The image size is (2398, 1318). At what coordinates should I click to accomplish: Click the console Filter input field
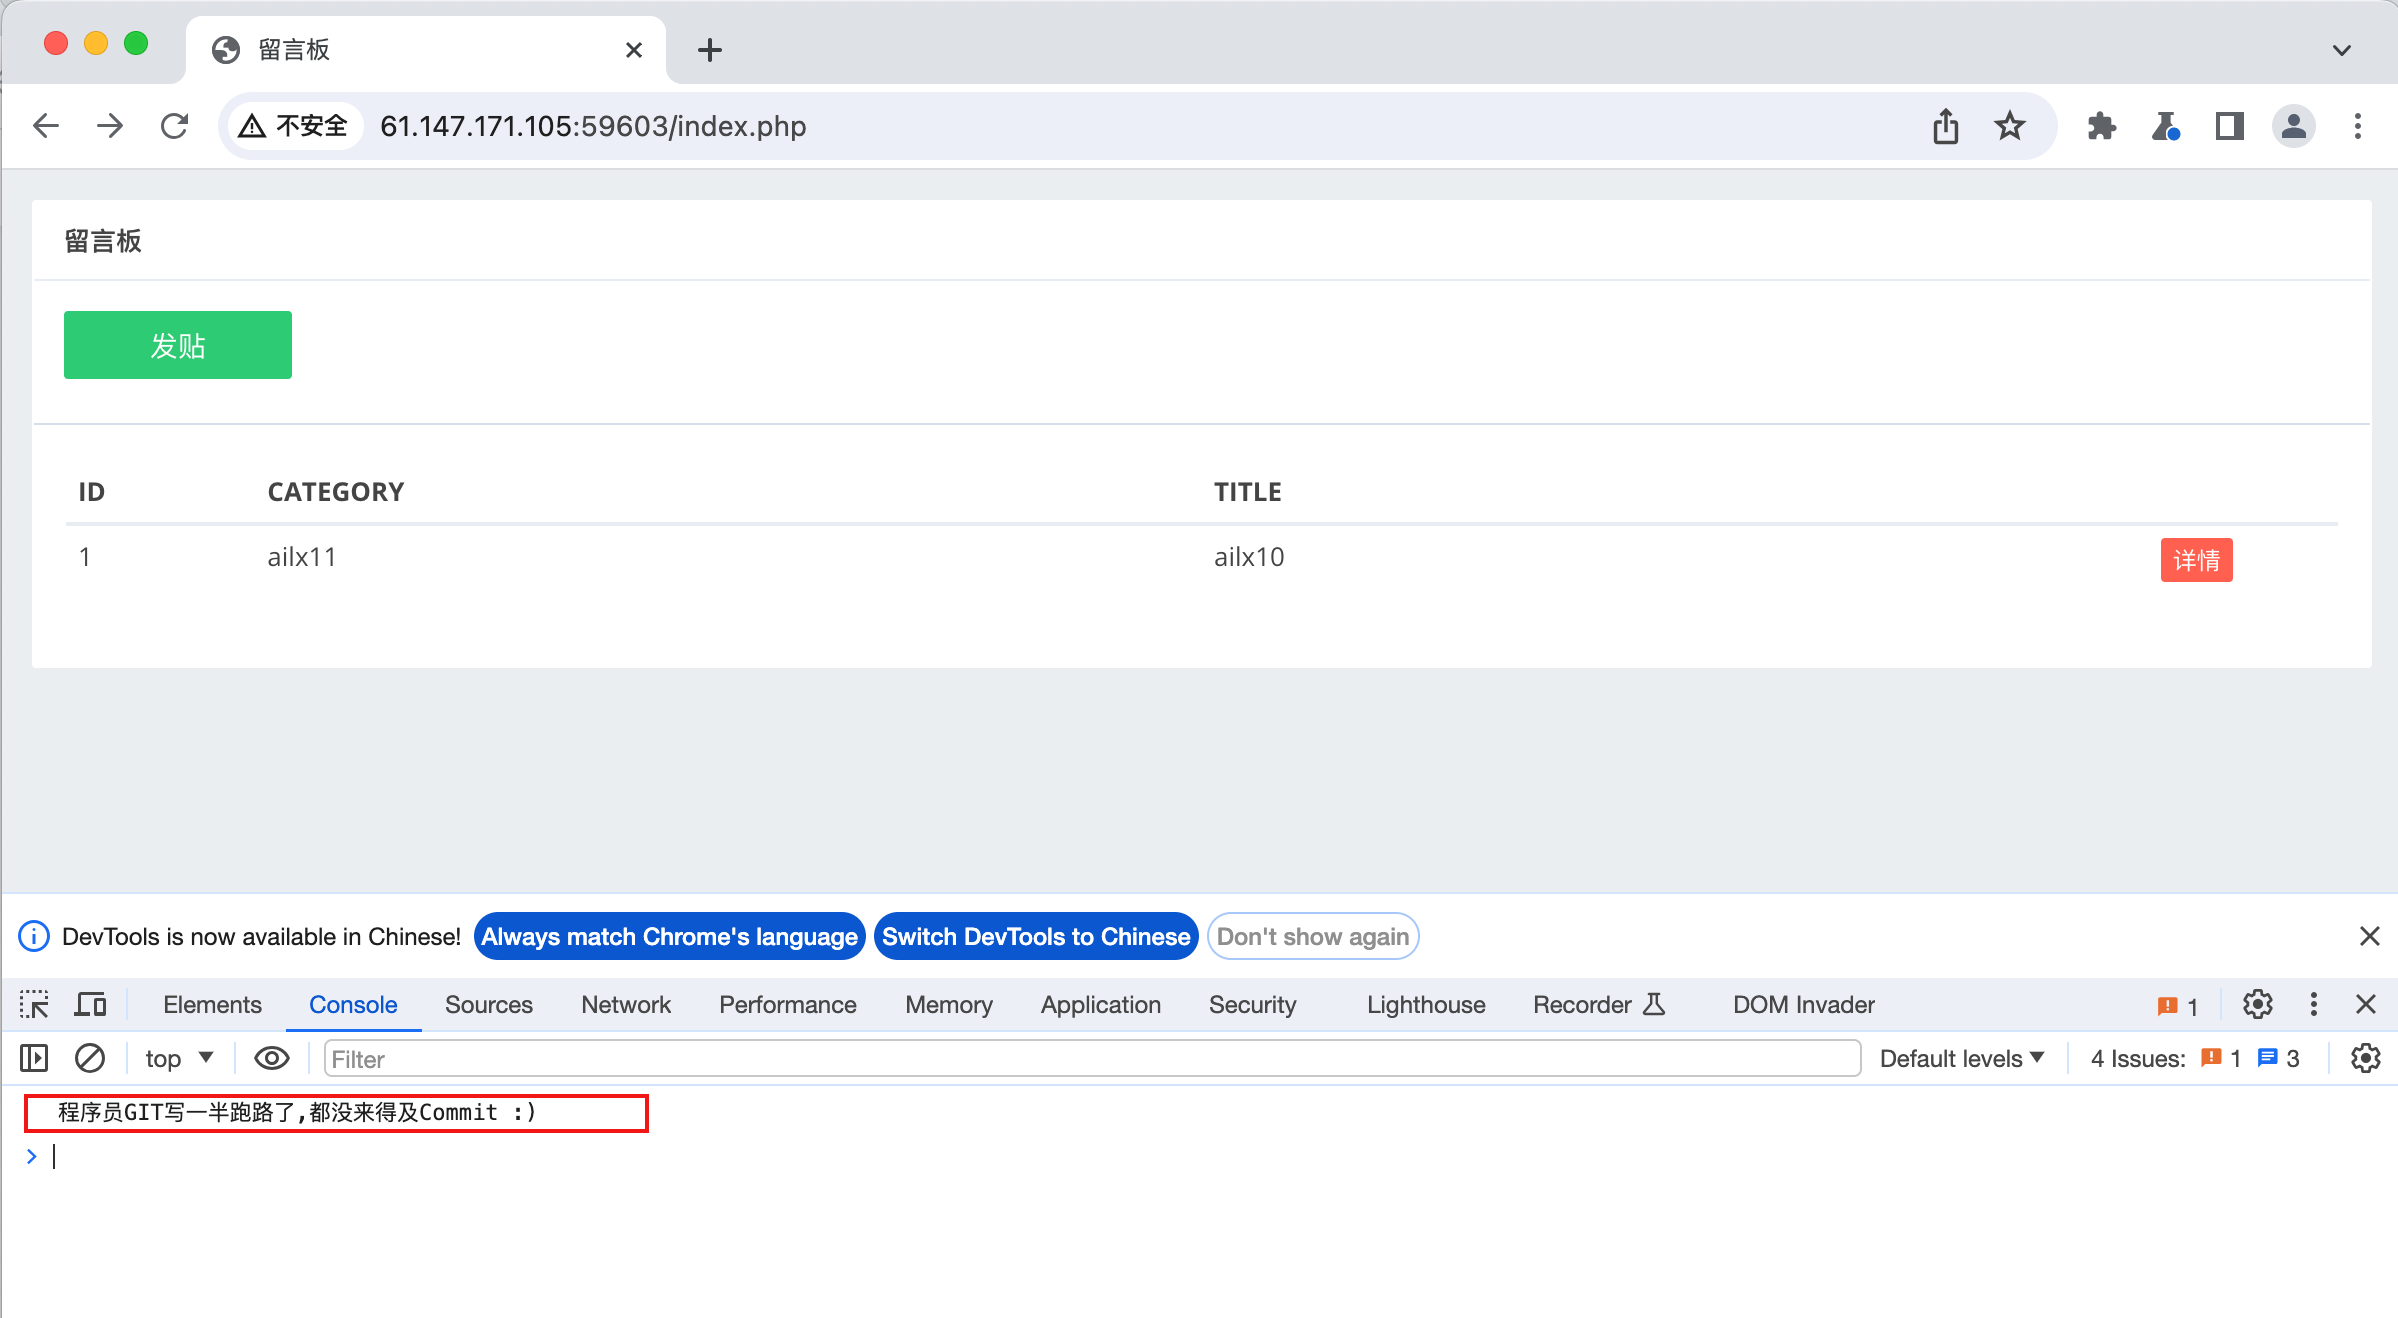pos(1090,1058)
